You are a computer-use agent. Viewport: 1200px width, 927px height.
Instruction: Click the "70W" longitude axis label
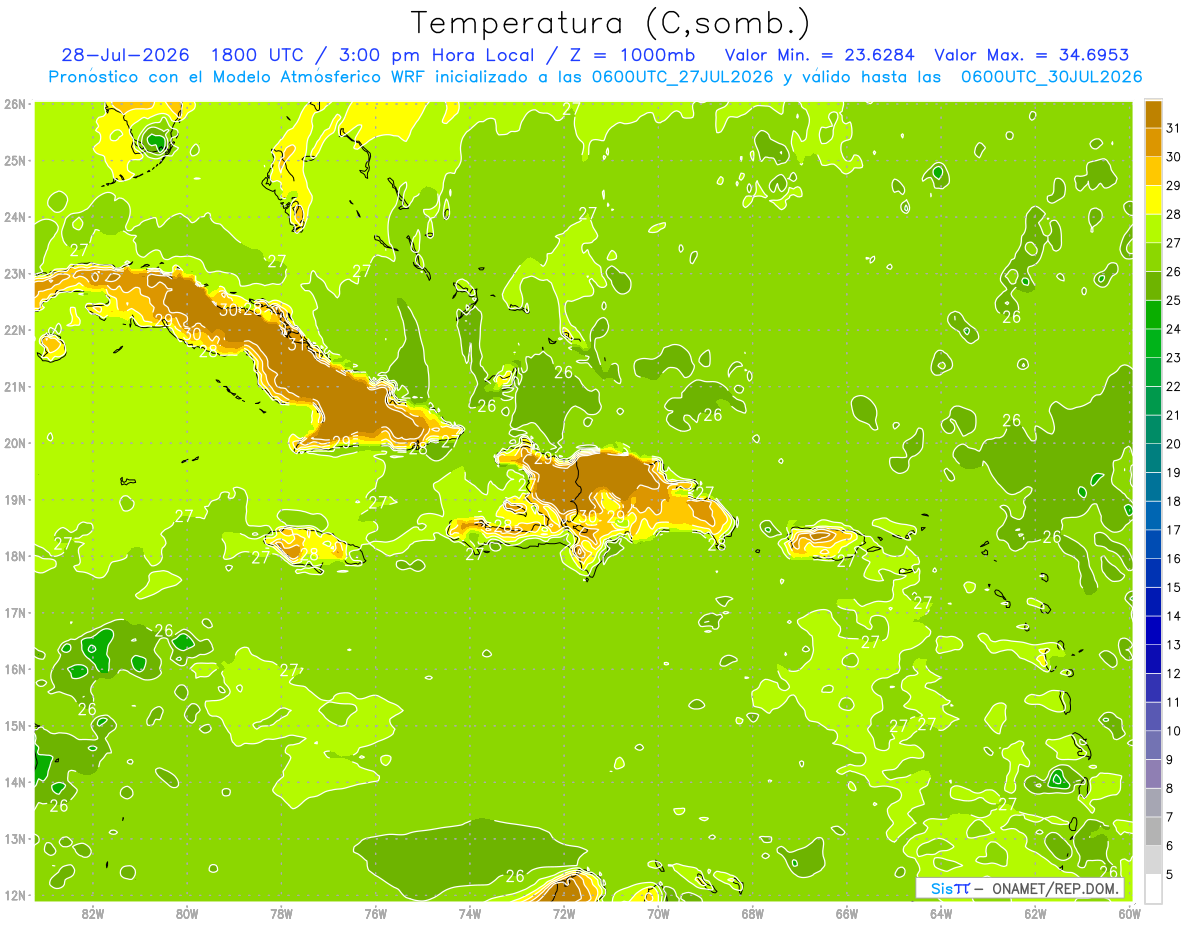pyautogui.click(x=658, y=913)
